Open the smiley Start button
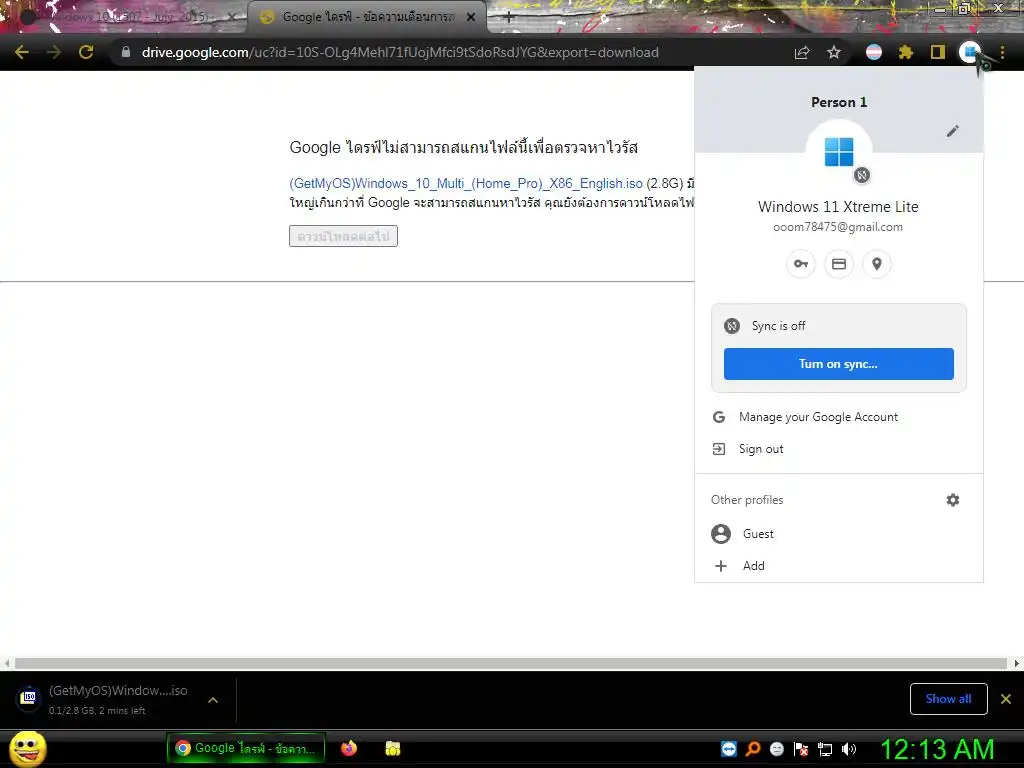This screenshot has width=1024, height=768. pyautogui.click(x=27, y=748)
